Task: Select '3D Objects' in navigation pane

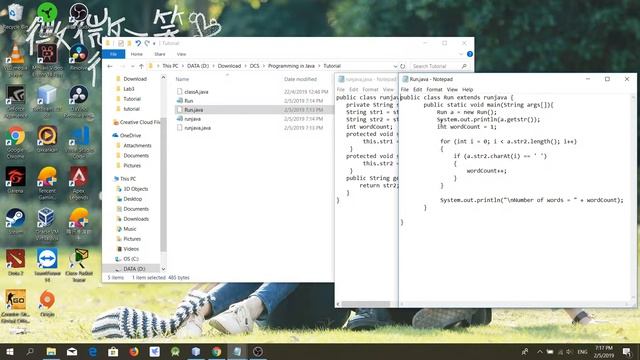Action: tap(132, 189)
